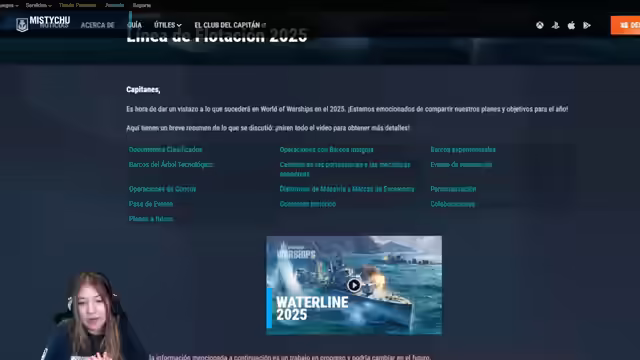
Task: Click the Waterline 2025 video thumbnail title
Action: (x=312, y=308)
